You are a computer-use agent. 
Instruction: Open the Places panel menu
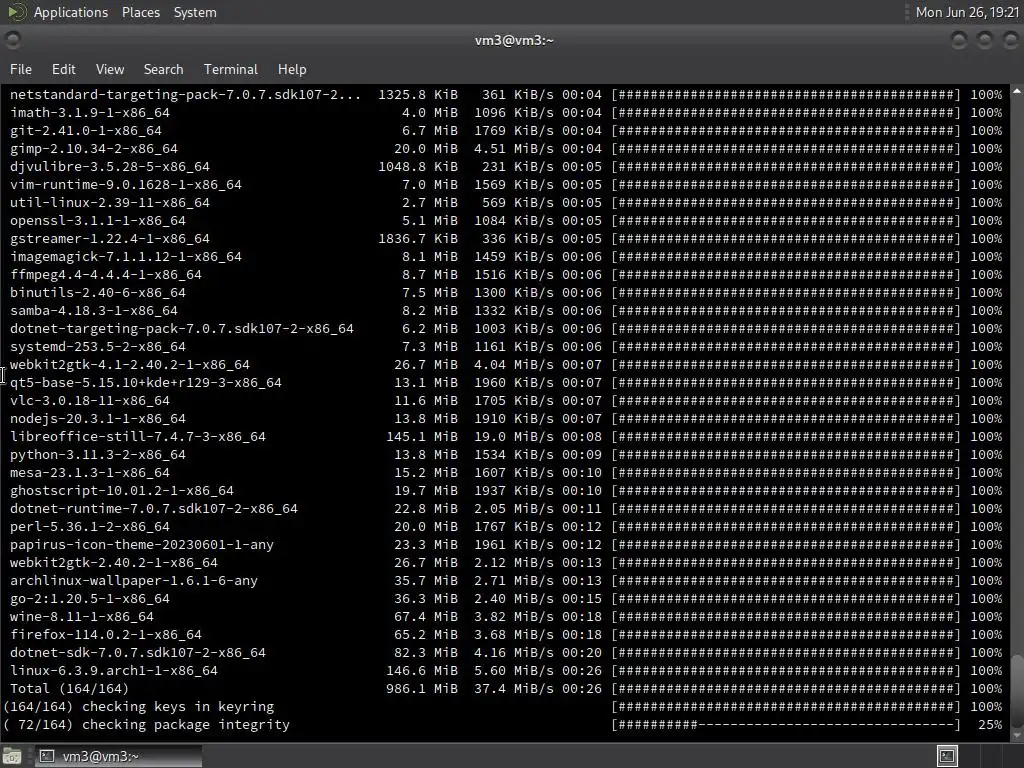140,12
